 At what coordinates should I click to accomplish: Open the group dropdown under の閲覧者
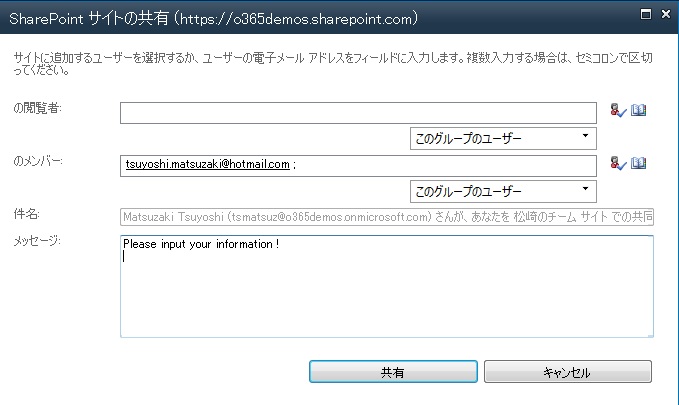tap(503, 138)
